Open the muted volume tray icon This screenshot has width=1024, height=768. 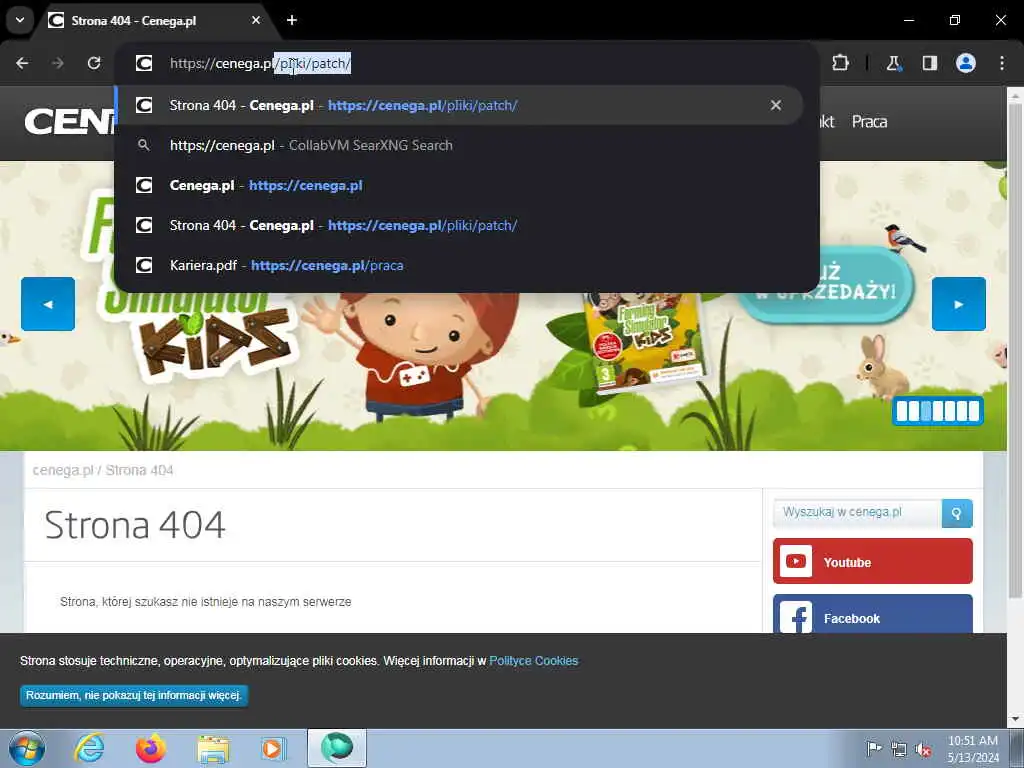coord(923,749)
